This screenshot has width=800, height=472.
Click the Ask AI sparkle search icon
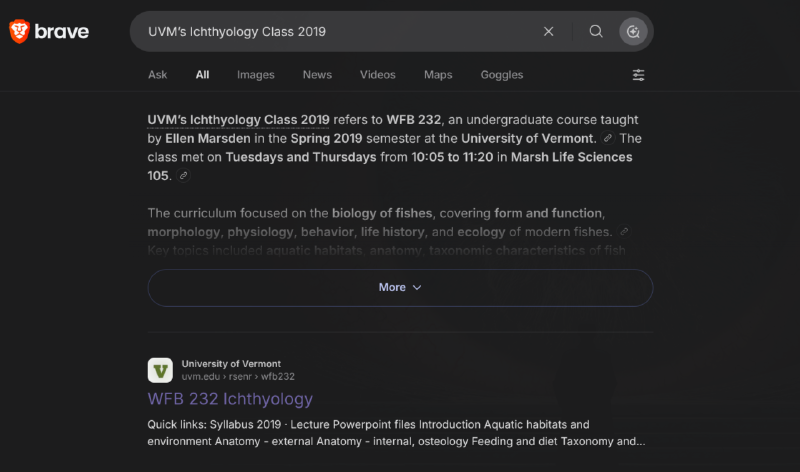pos(633,32)
